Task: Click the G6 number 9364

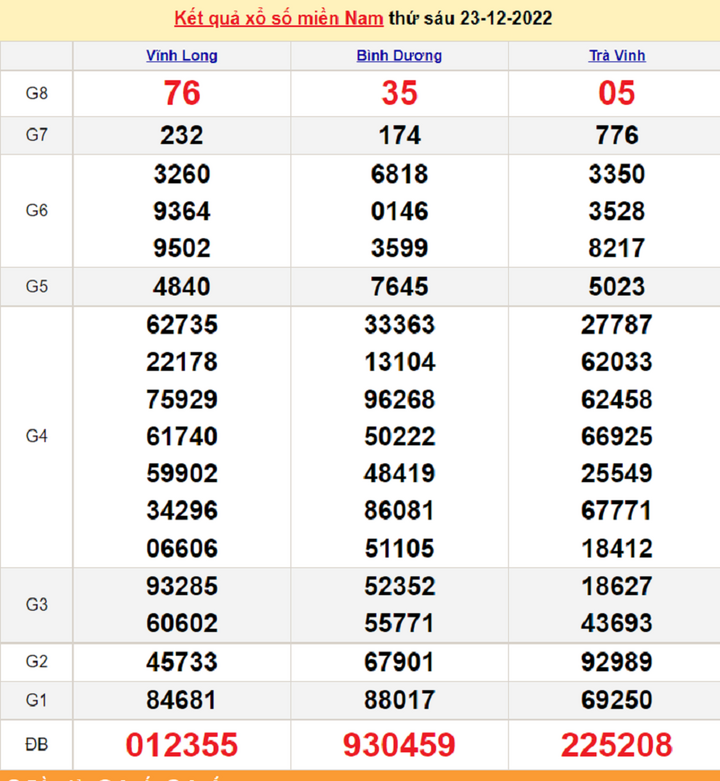Action: pyautogui.click(x=182, y=211)
